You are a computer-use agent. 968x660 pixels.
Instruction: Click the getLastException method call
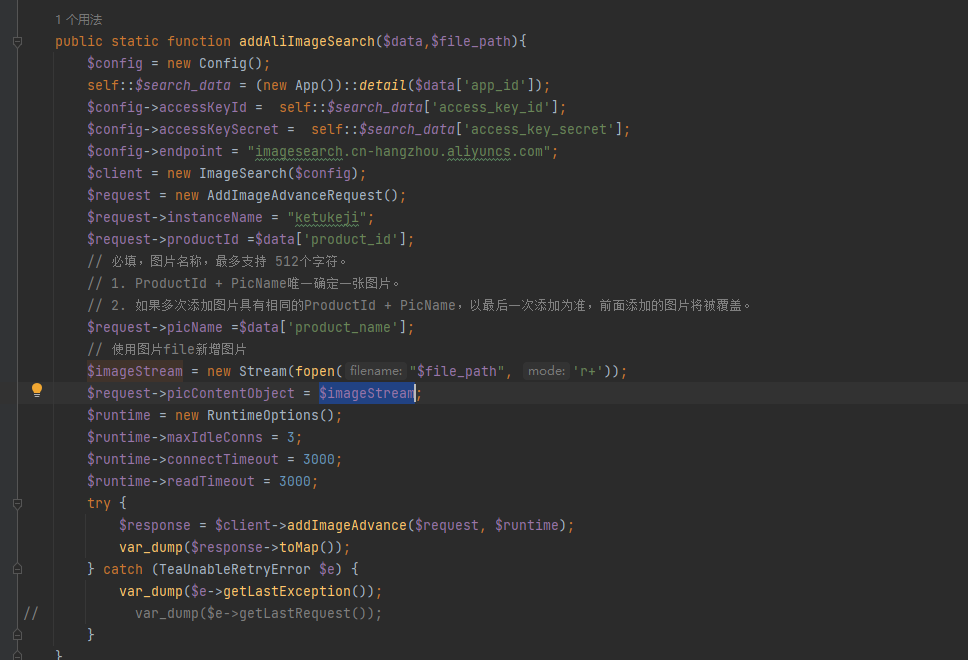pos(287,591)
